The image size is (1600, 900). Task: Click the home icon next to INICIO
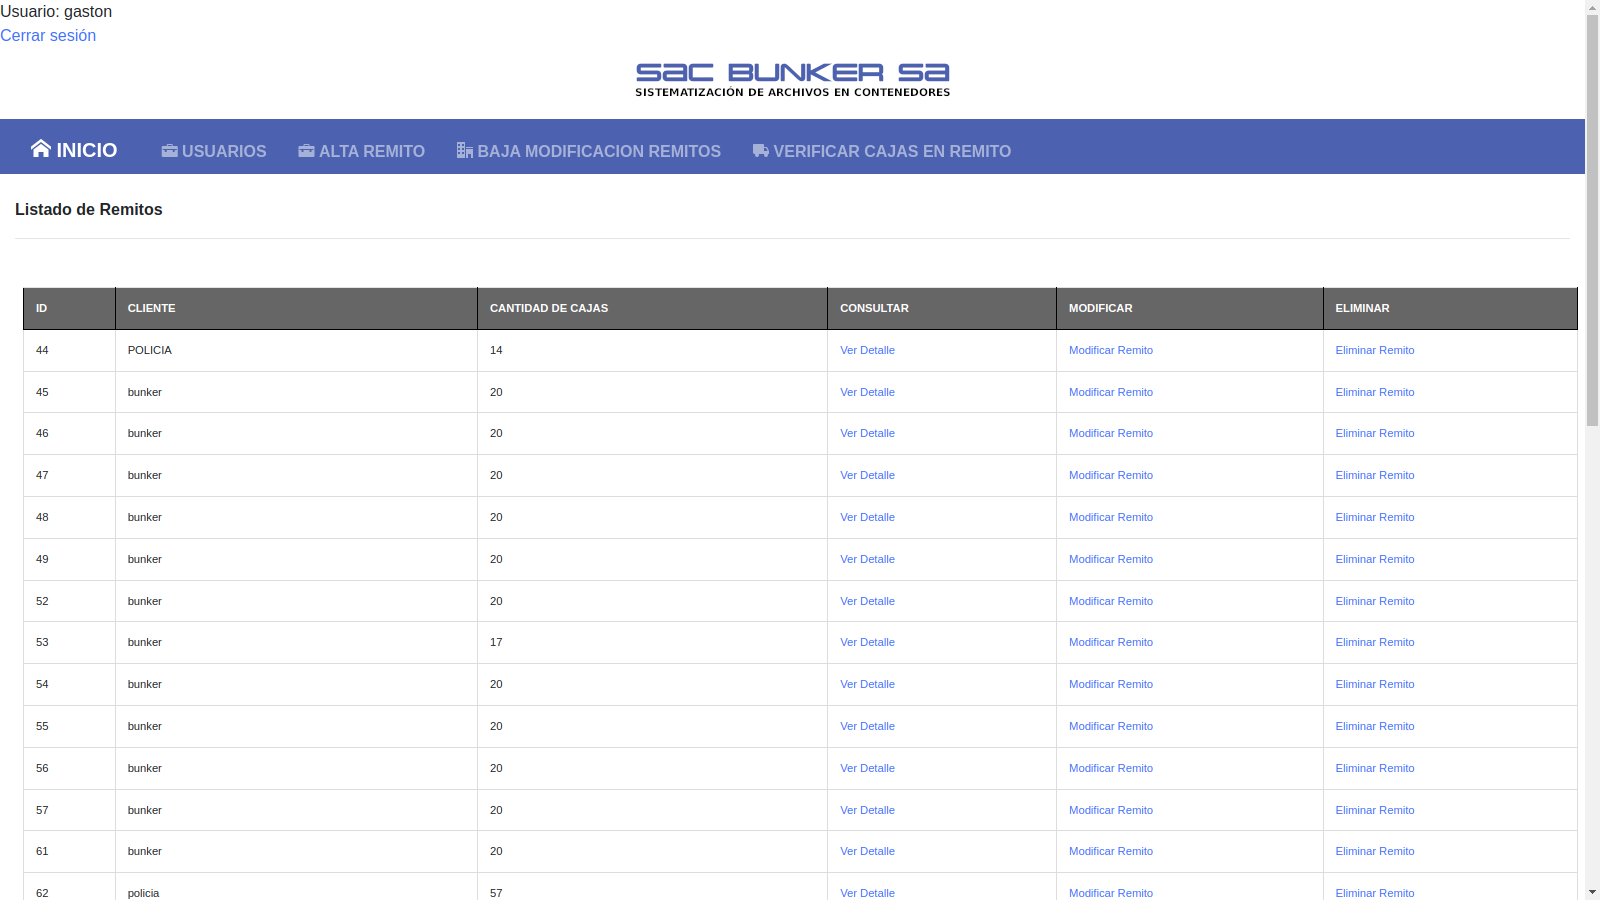pos(40,149)
